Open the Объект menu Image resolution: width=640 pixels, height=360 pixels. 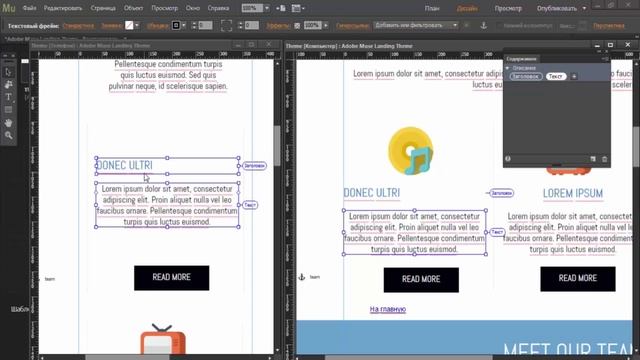[x=133, y=8]
